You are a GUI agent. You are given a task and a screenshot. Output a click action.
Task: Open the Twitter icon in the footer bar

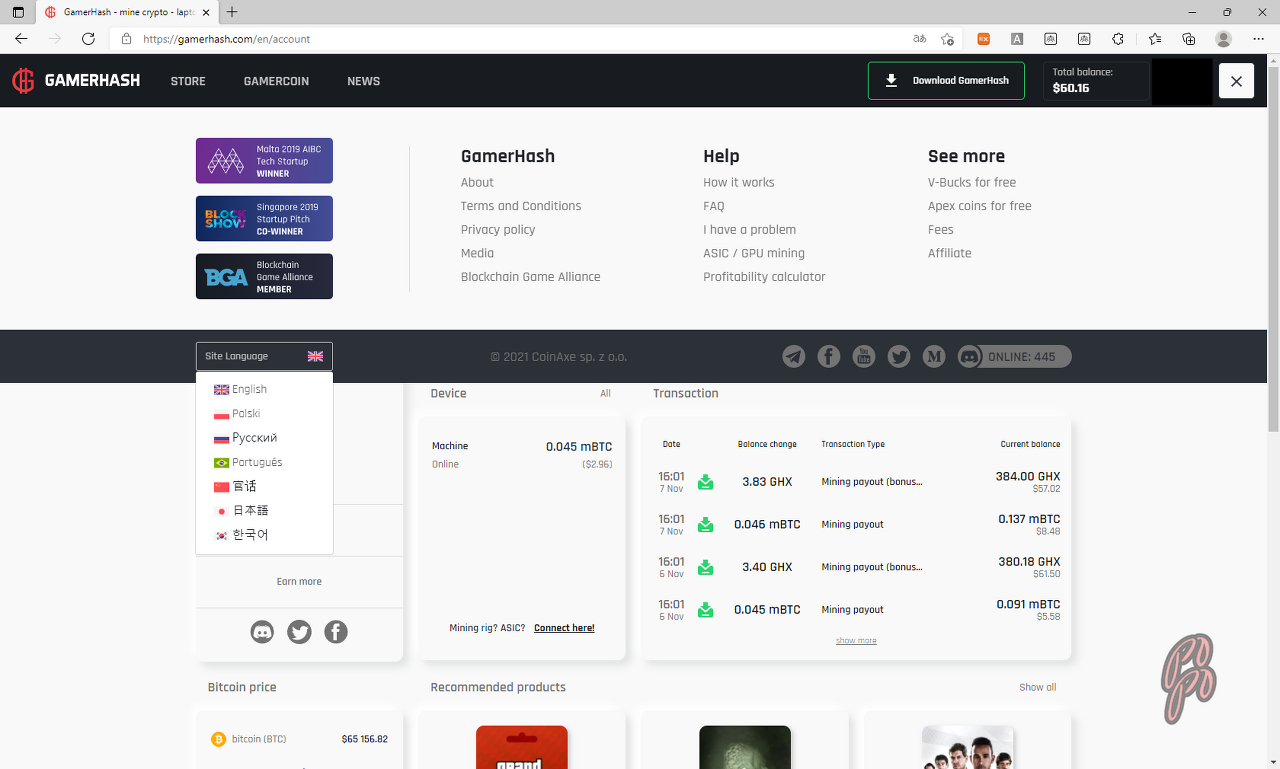point(899,356)
